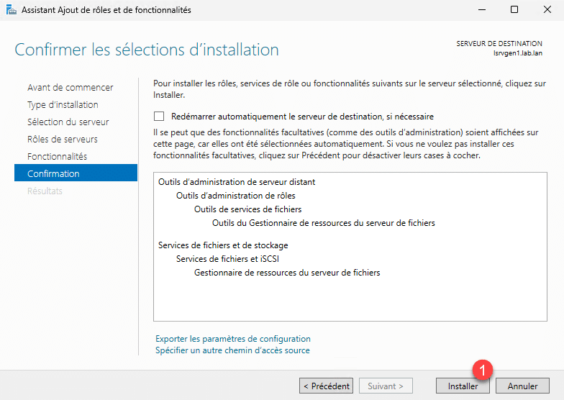Image resolution: width=564 pixels, height=400 pixels.
Task: Switch to the Fonctionnalités step
Action: (x=57, y=156)
